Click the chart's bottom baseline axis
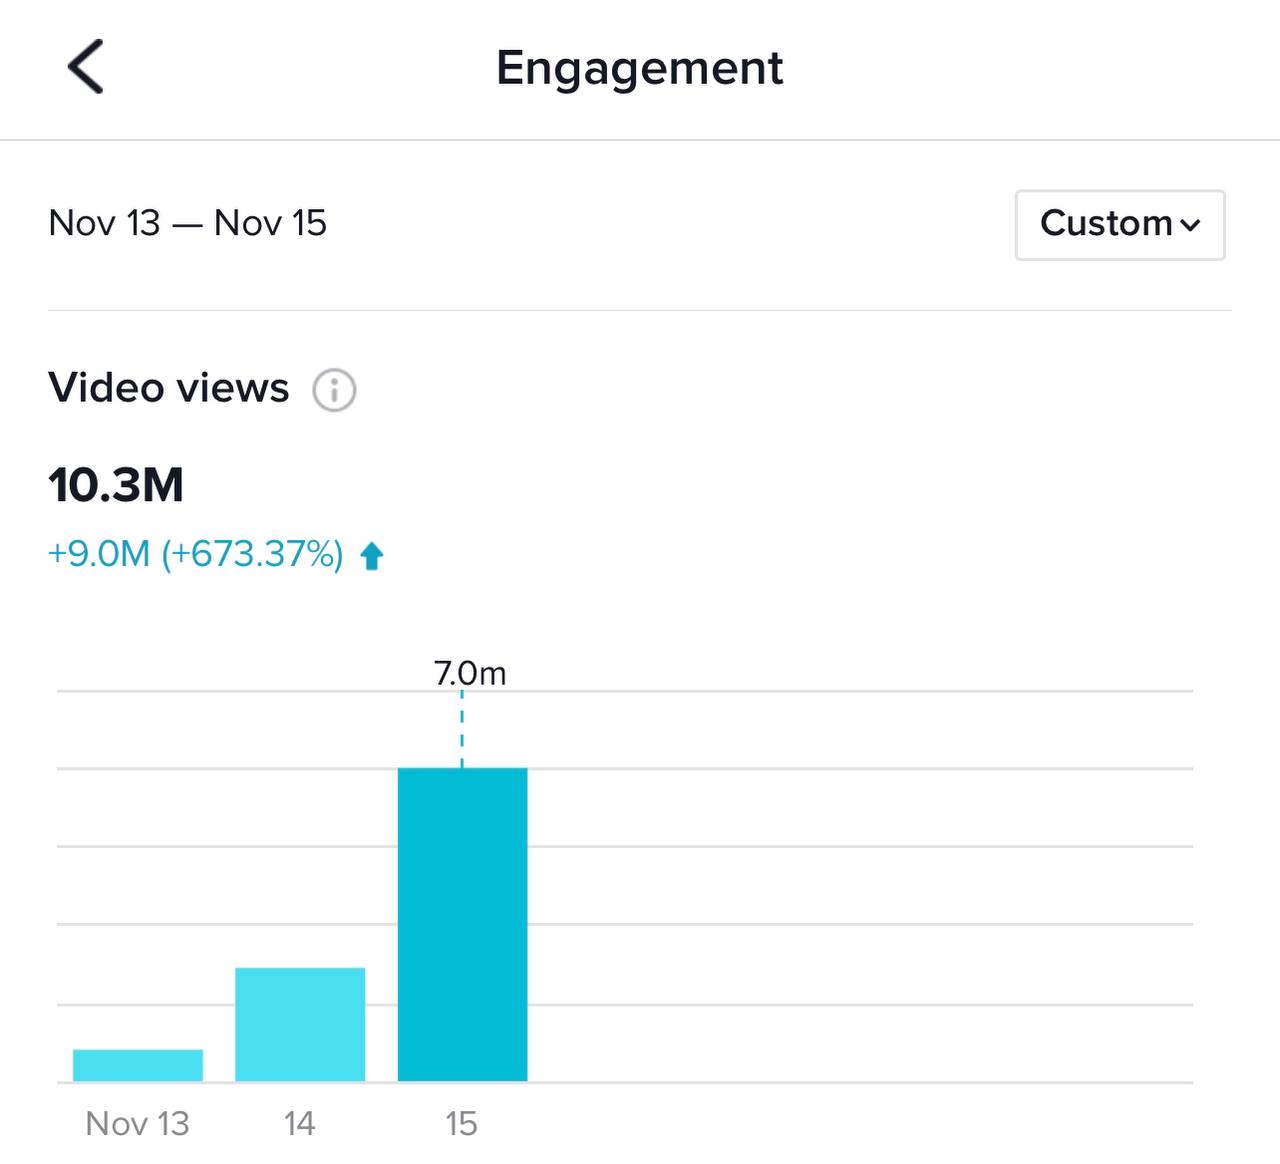 (860, 1082)
